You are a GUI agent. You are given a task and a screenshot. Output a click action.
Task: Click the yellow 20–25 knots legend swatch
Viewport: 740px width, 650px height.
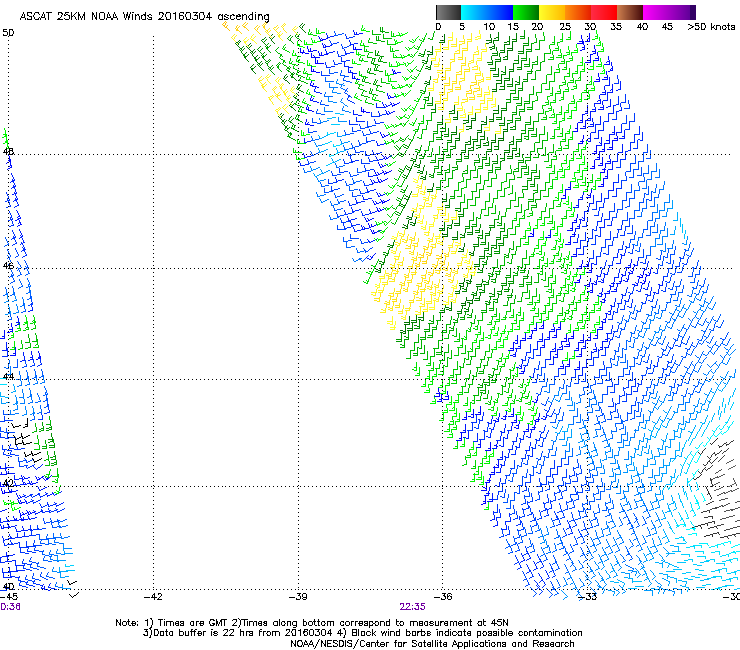[552, 12]
